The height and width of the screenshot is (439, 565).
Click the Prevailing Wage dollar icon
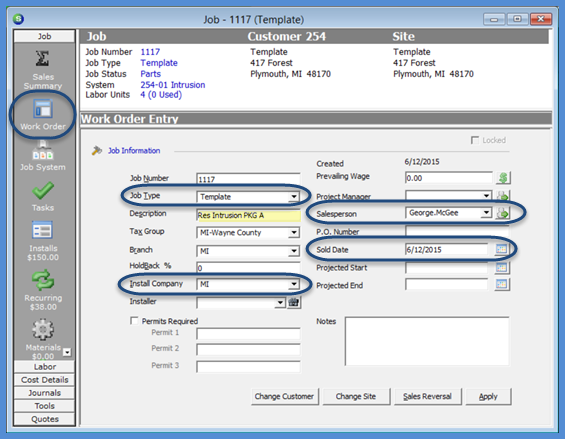[503, 178]
